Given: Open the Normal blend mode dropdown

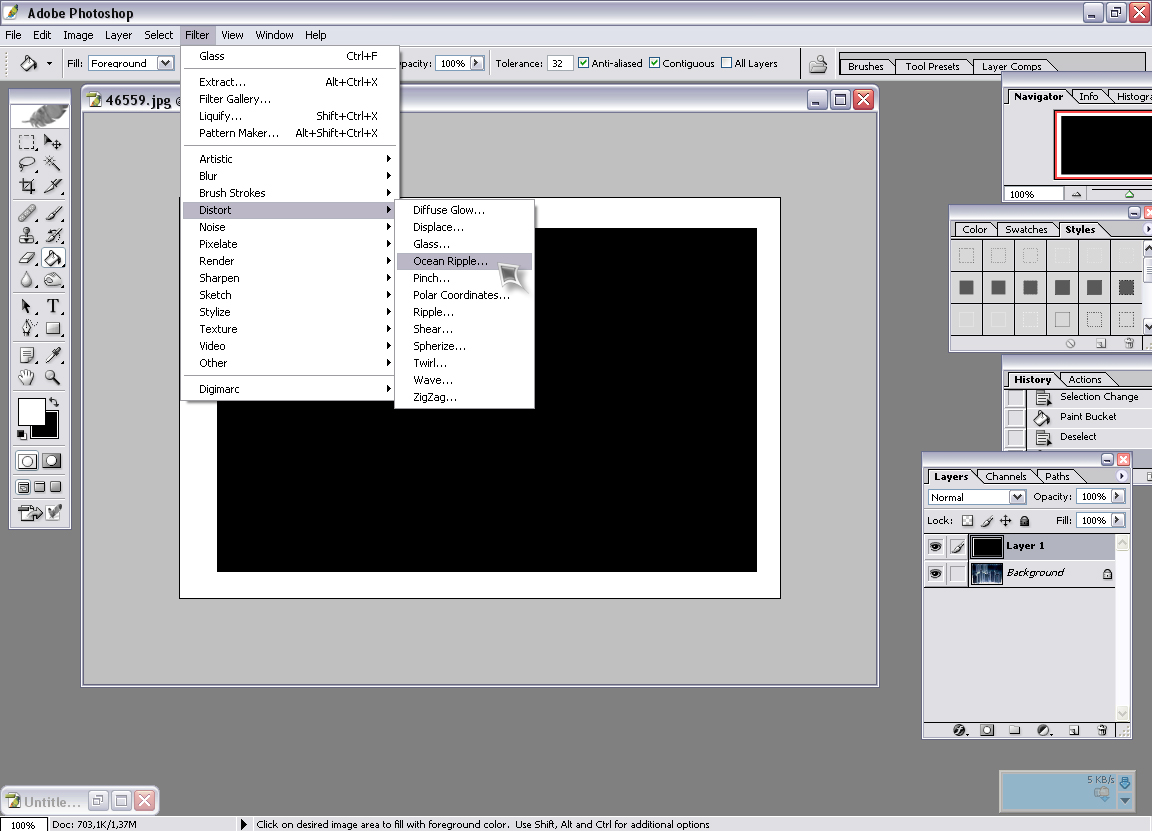Looking at the screenshot, I should click(x=1017, y=497).
